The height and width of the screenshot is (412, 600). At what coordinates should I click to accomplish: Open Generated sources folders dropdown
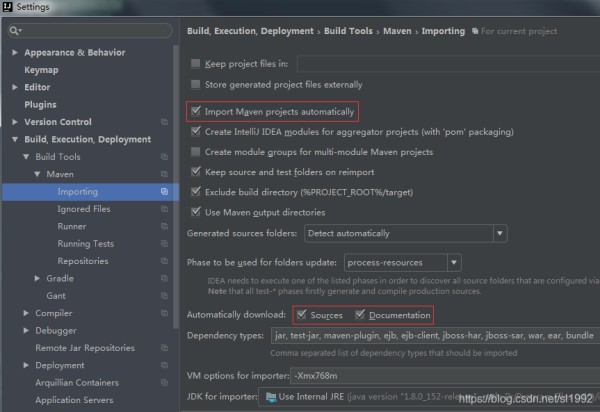[x=499, y=233]
